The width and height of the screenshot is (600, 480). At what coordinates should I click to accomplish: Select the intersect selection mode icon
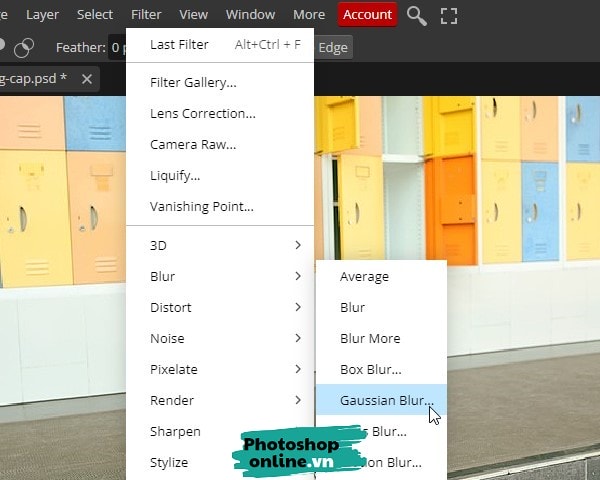pyautogui.click(x=24, y=47)
